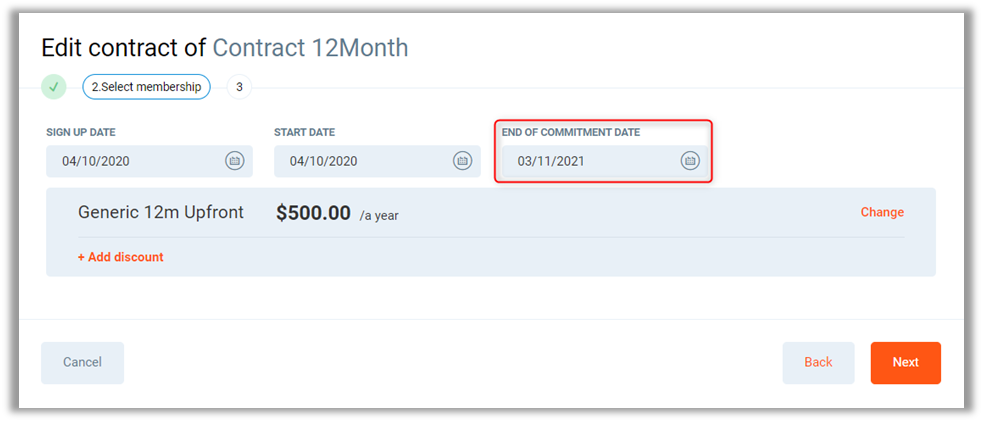Click the $500.00 price amount
The height and width of the screenshot is (422, 984).
313,213
